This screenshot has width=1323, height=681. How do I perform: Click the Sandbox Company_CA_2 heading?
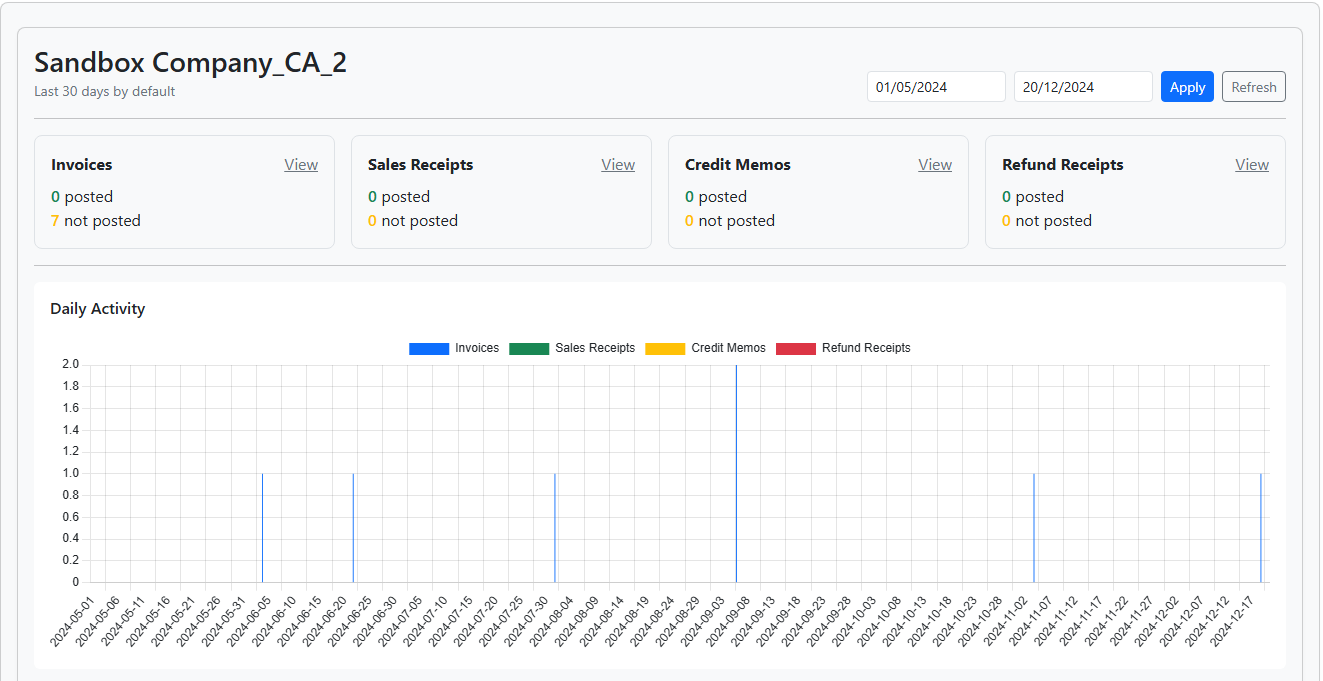[x=191, y=62]
